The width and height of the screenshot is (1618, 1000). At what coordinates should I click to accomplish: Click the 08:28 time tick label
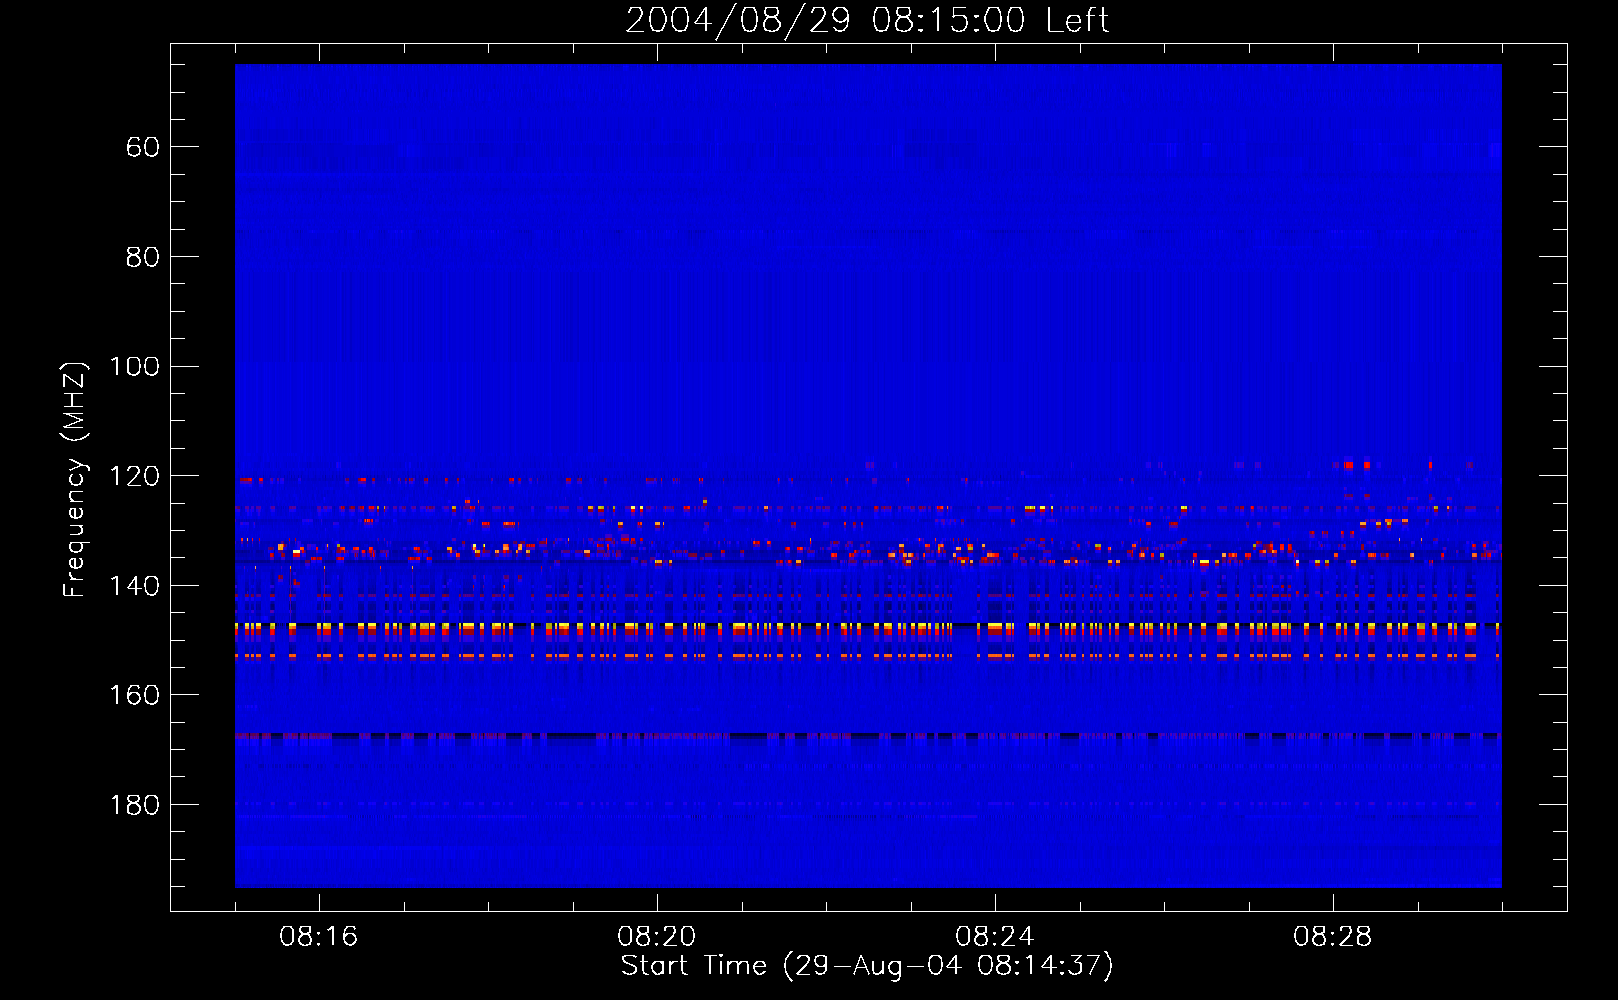tap(1332, 937)
